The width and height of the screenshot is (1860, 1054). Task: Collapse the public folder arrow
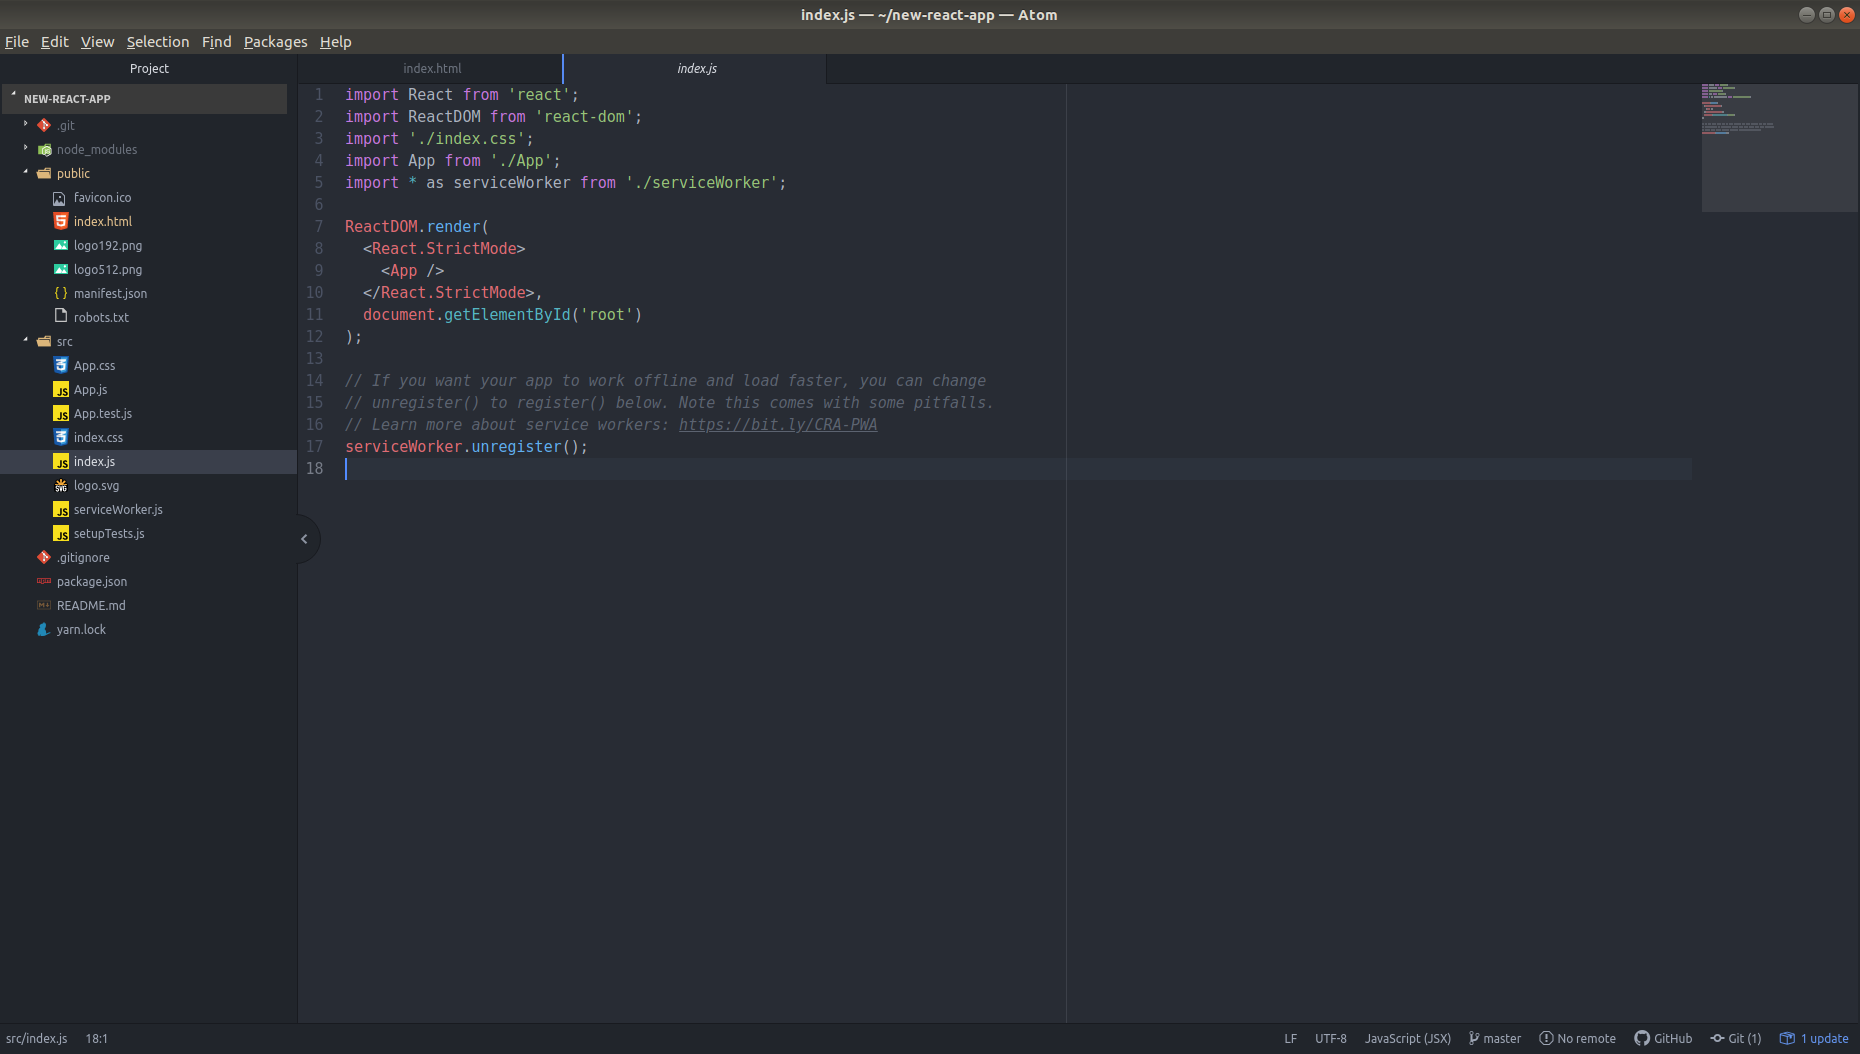(x=26, y=172)
